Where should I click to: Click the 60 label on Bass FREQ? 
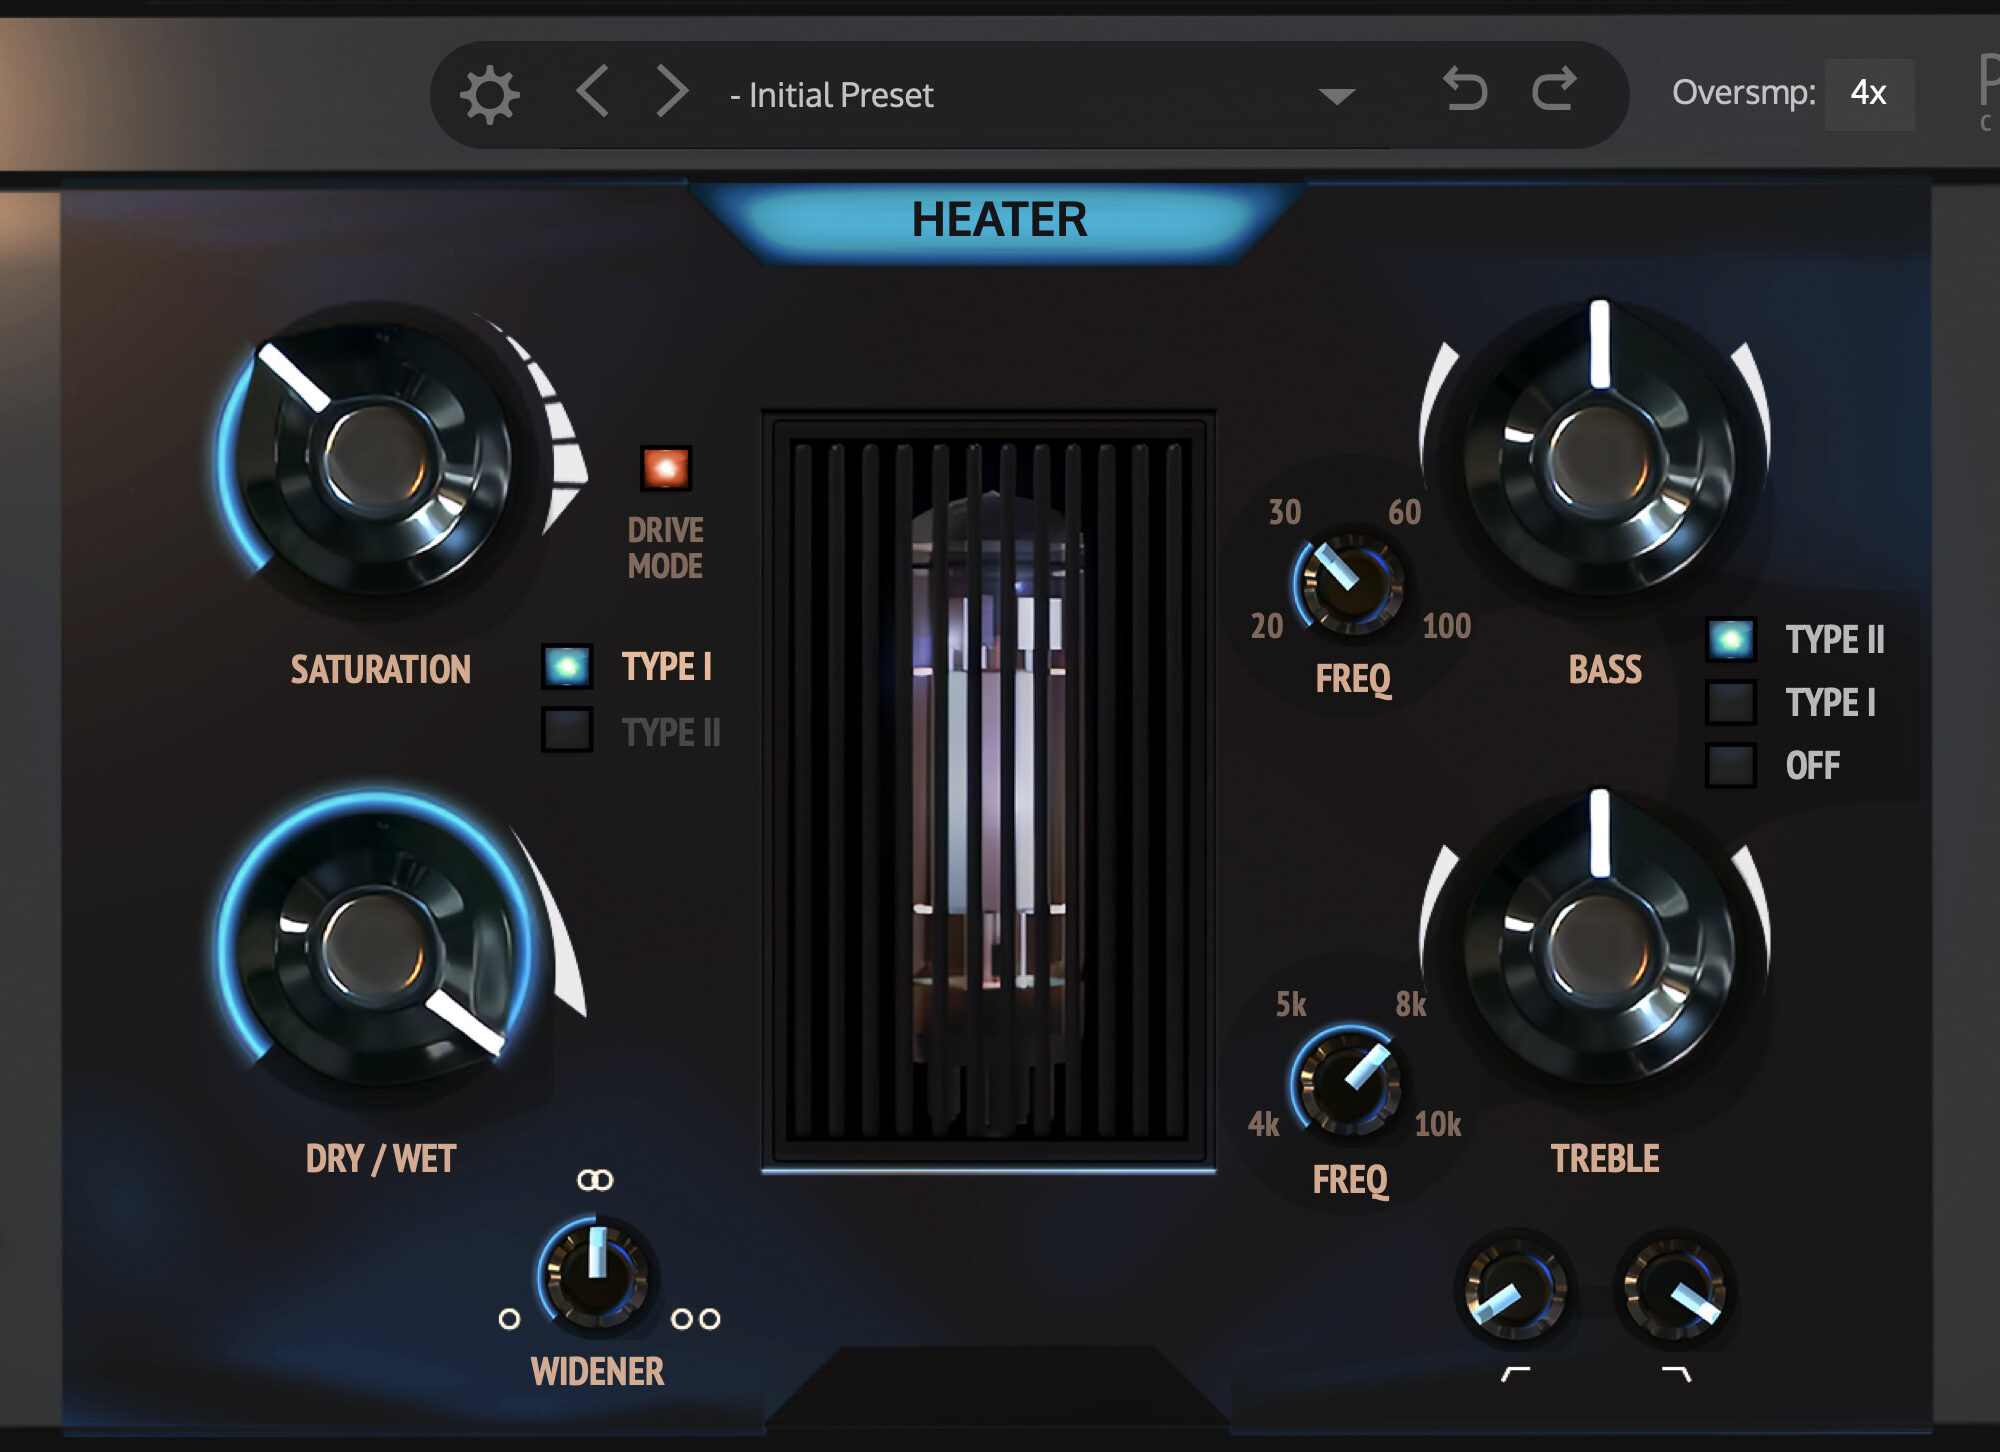point(1404,512)
